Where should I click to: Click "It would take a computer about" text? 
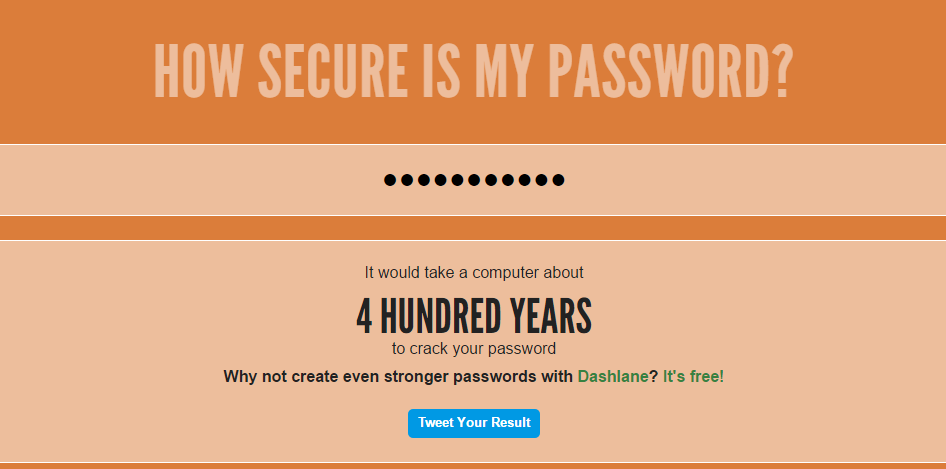click(x=474, y=273)
